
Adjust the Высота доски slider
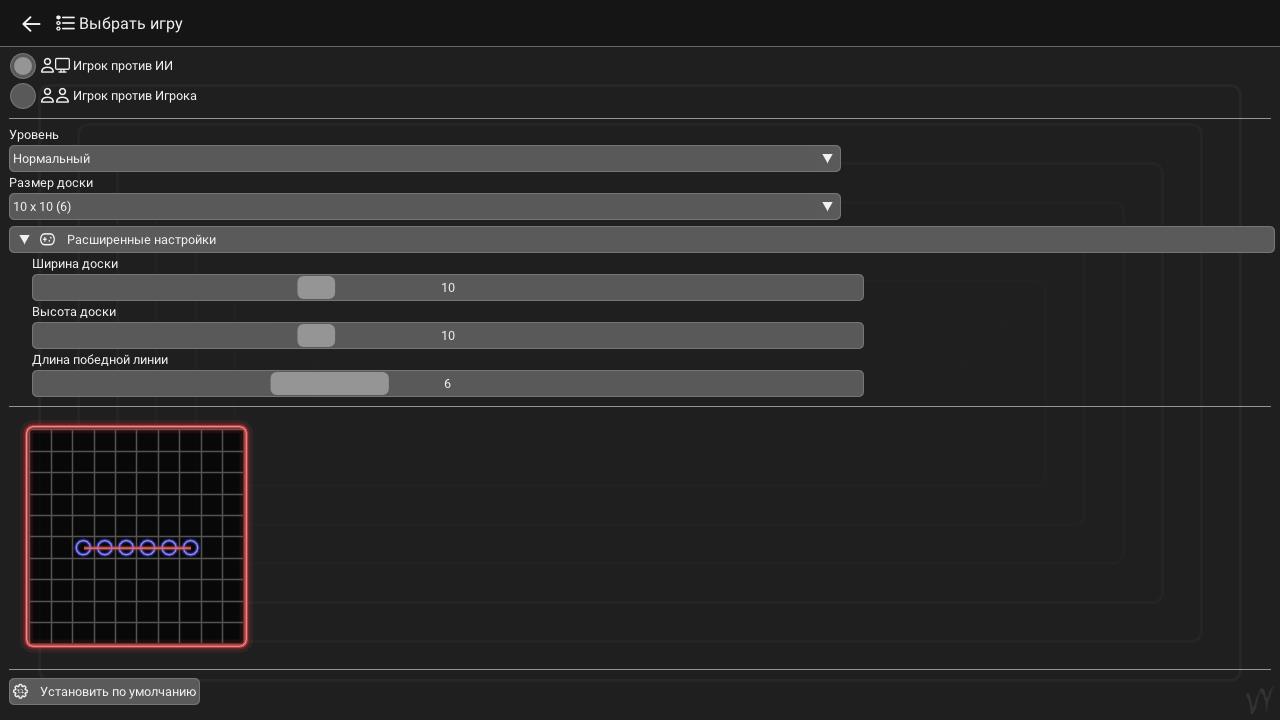[x=316, y=335]
